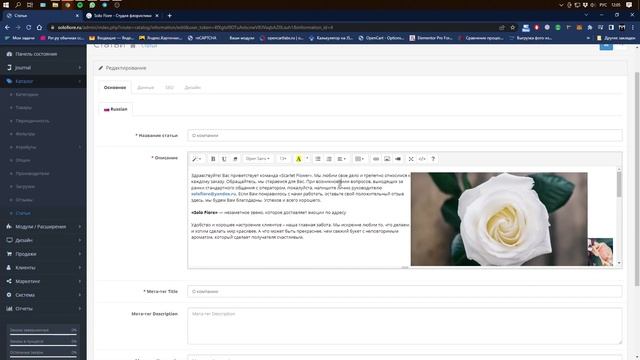Switch editor to fullscreen mode
This screenshot has width=640, height=360.
(x=411, y=159)
